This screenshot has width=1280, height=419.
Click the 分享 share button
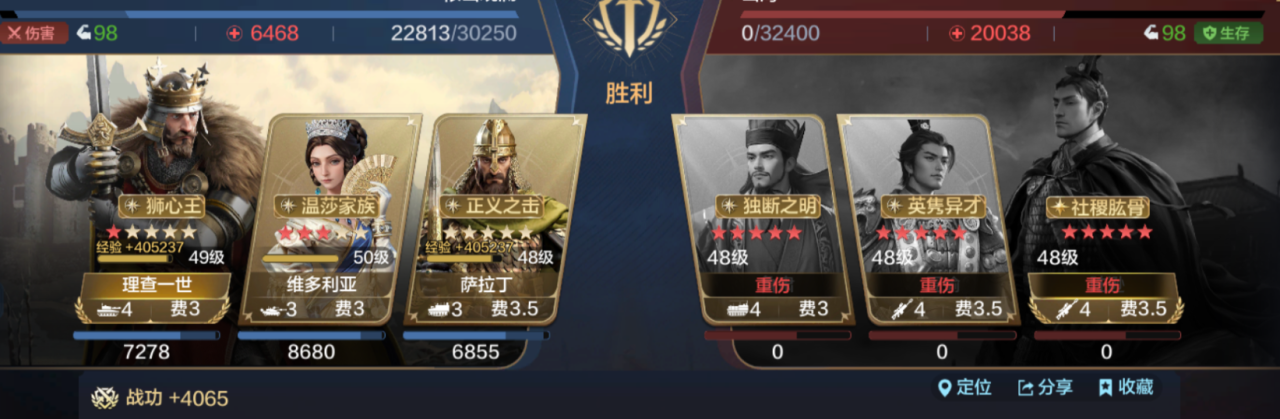(x=1045, y=388)
